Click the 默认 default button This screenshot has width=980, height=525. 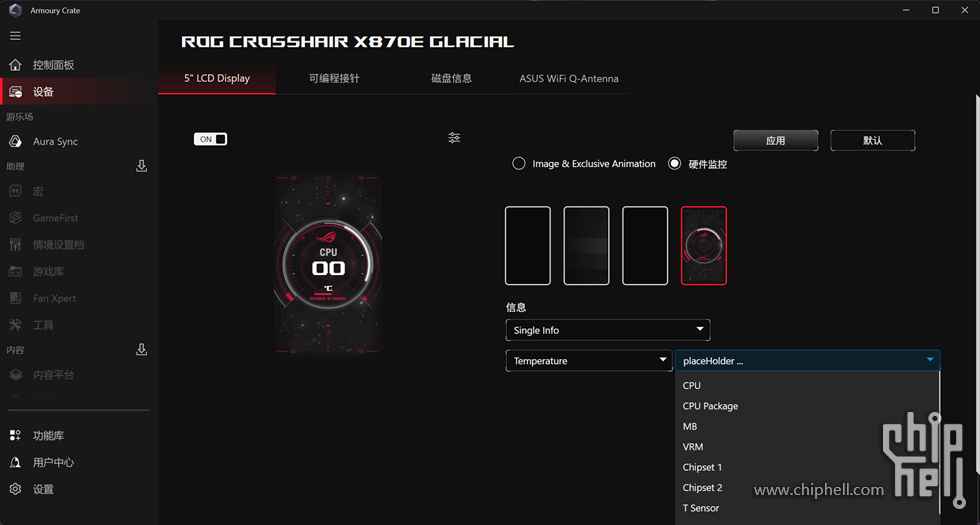872,141
